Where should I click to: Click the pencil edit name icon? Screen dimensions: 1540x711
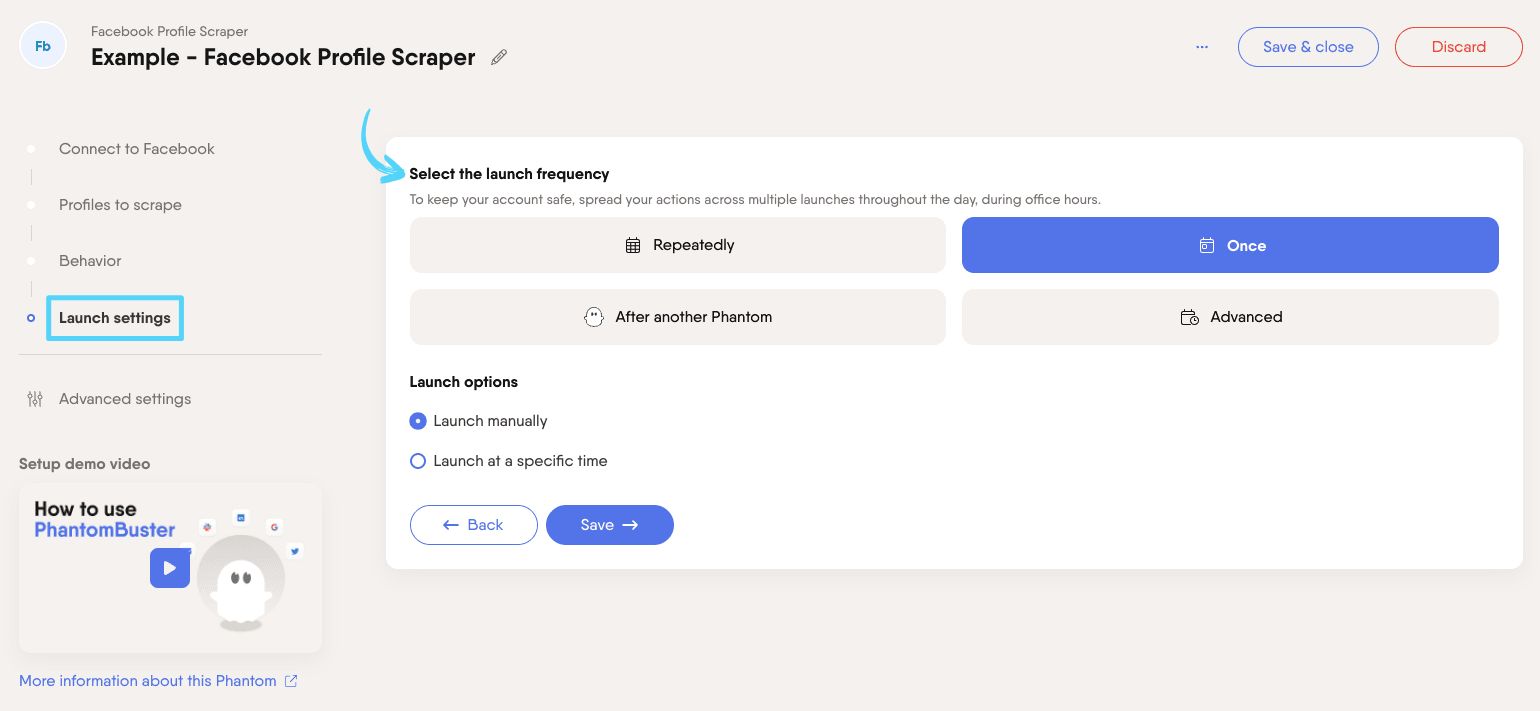pyautogui.click(x=499, y=58)
